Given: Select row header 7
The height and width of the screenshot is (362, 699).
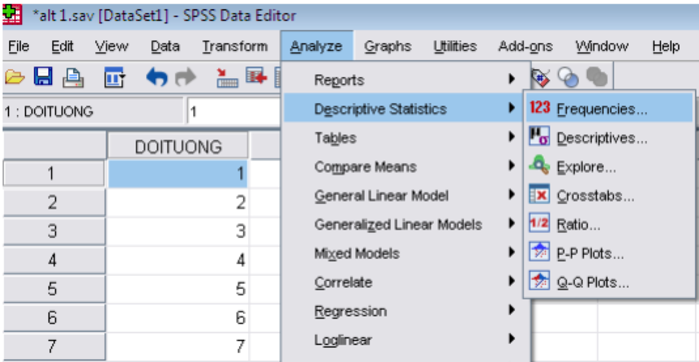Looking at the screenshot, I should (54, 346).
